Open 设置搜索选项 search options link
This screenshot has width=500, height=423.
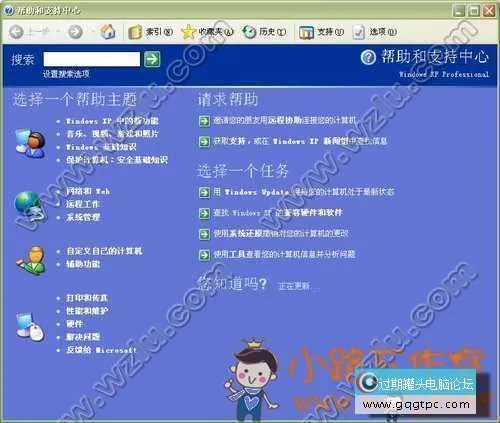pyautogui.click(x=66, y=74)
